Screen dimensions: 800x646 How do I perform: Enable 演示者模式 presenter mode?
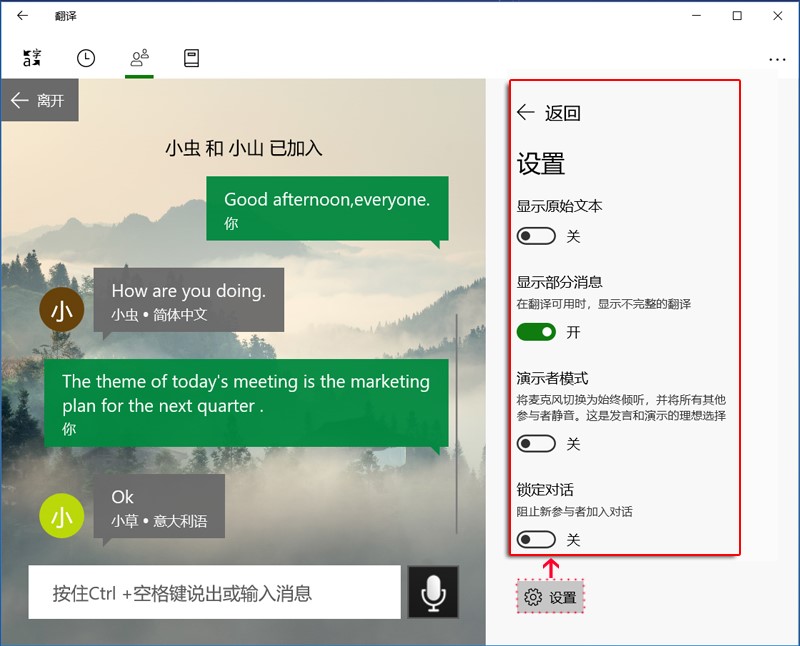pos(536,443)
